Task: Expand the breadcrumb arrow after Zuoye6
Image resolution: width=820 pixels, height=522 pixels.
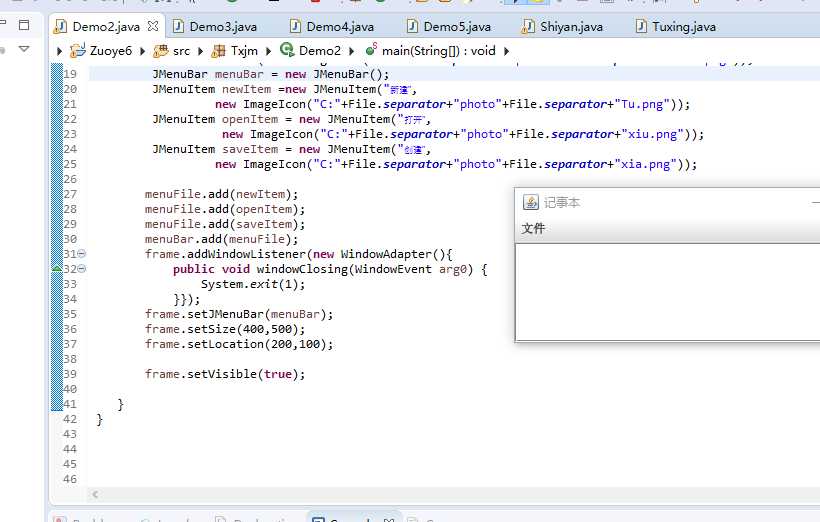Action: pyautogui.click(x=142, y=51)
